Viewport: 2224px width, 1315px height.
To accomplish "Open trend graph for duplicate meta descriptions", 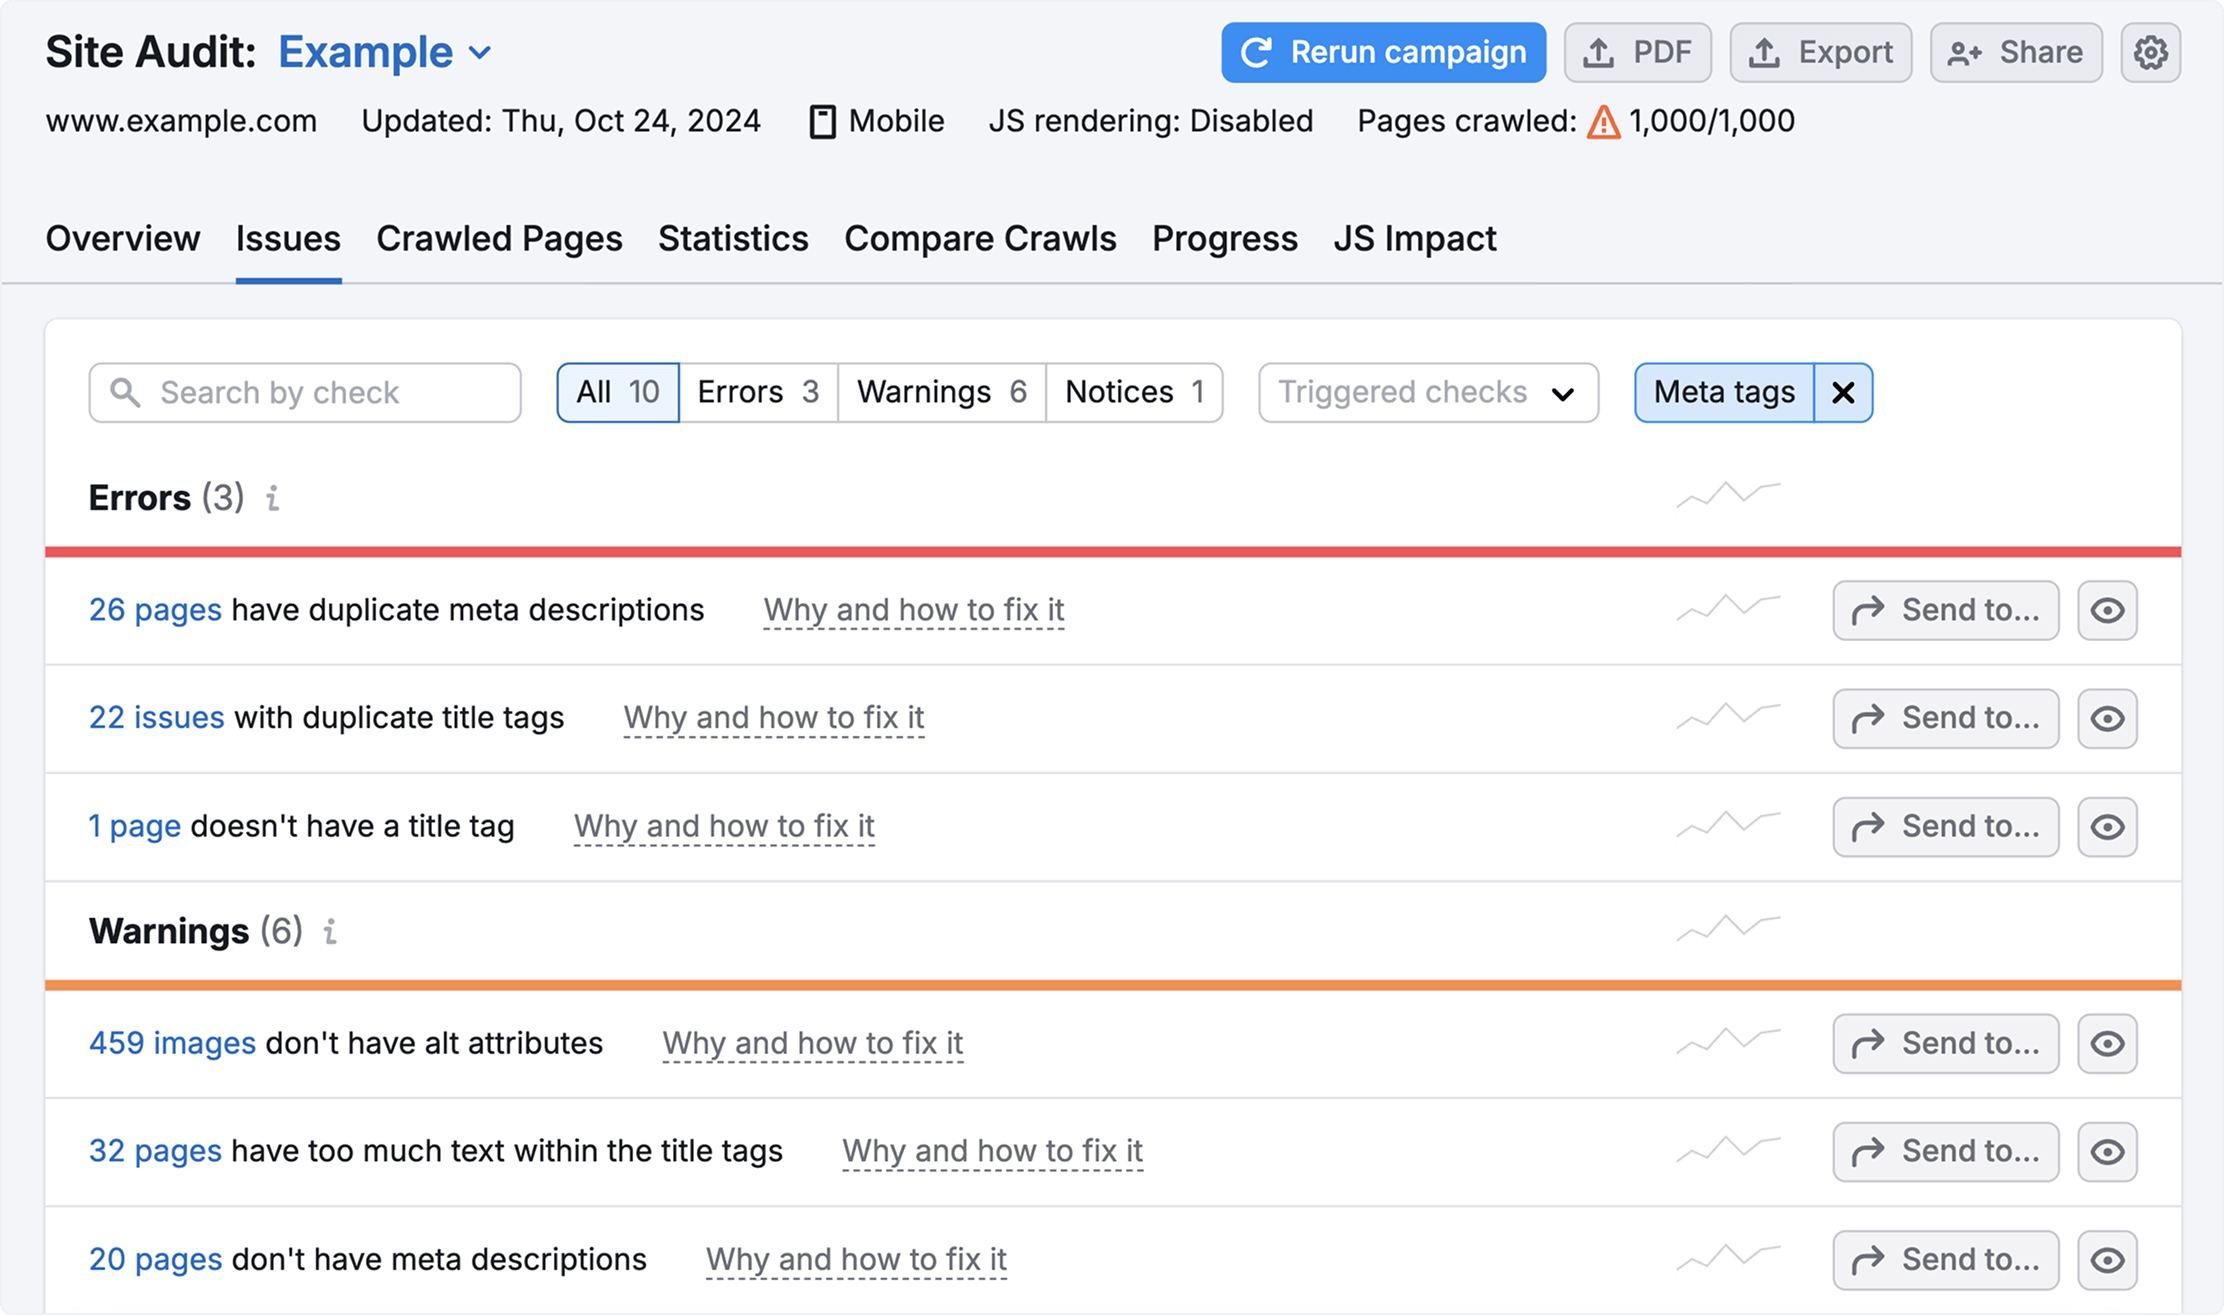I will (1728, 607).
